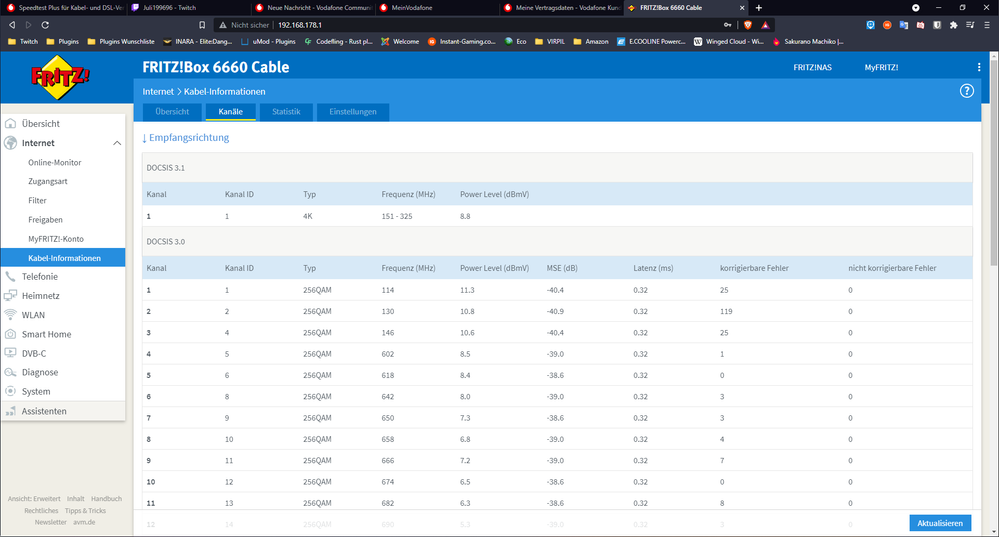999x537 pixels.
Task: Click the Brave rewards triangle icon
Action: tap(765, 25)
